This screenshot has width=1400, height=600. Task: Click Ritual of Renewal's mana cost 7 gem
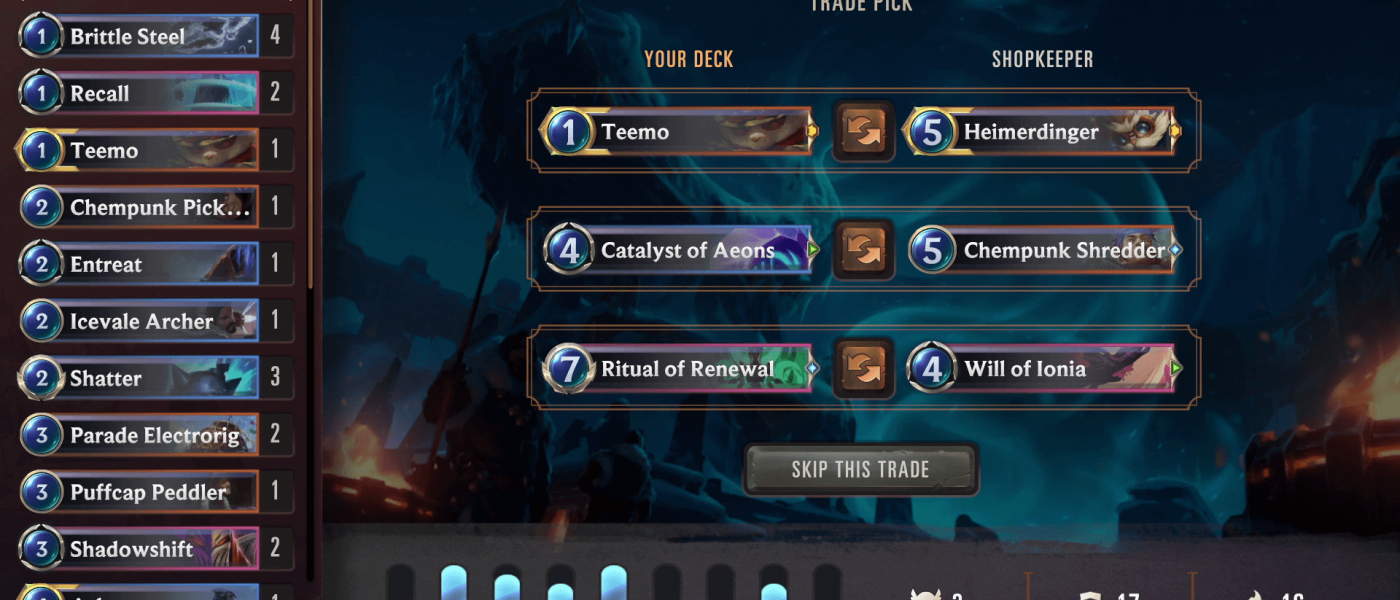click(568, 369)
